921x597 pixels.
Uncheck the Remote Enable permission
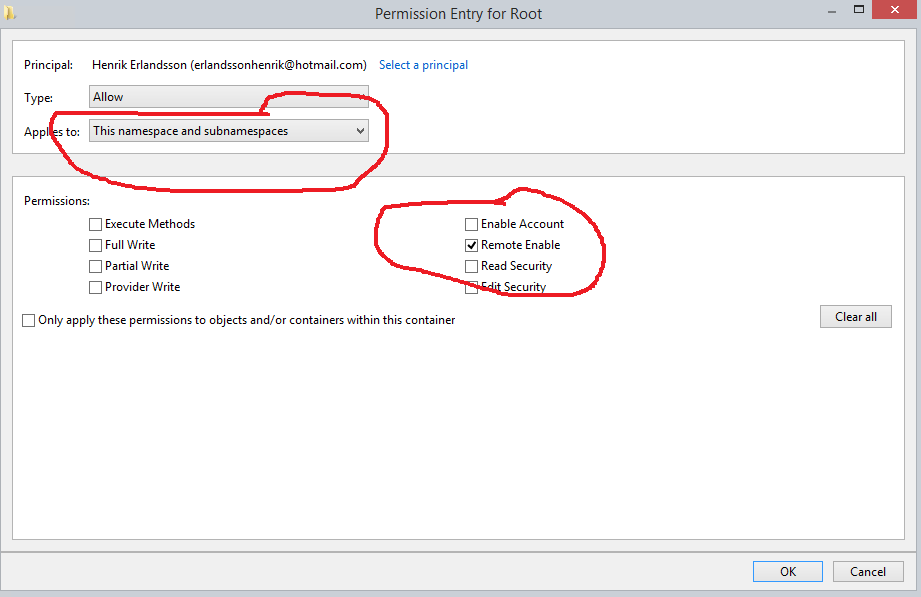tap(470, 244)
